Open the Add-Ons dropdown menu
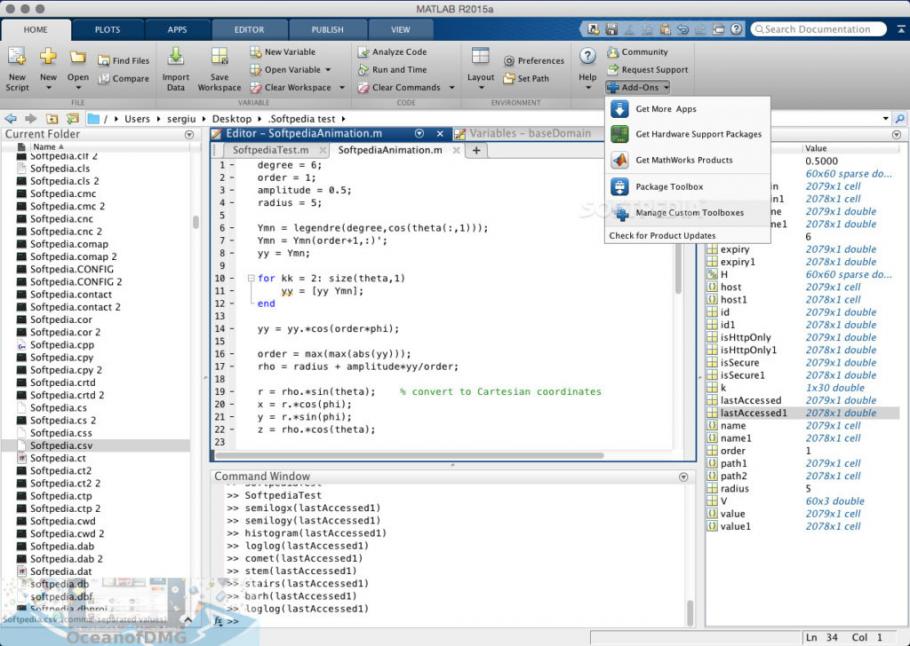 tap(635, 86)
